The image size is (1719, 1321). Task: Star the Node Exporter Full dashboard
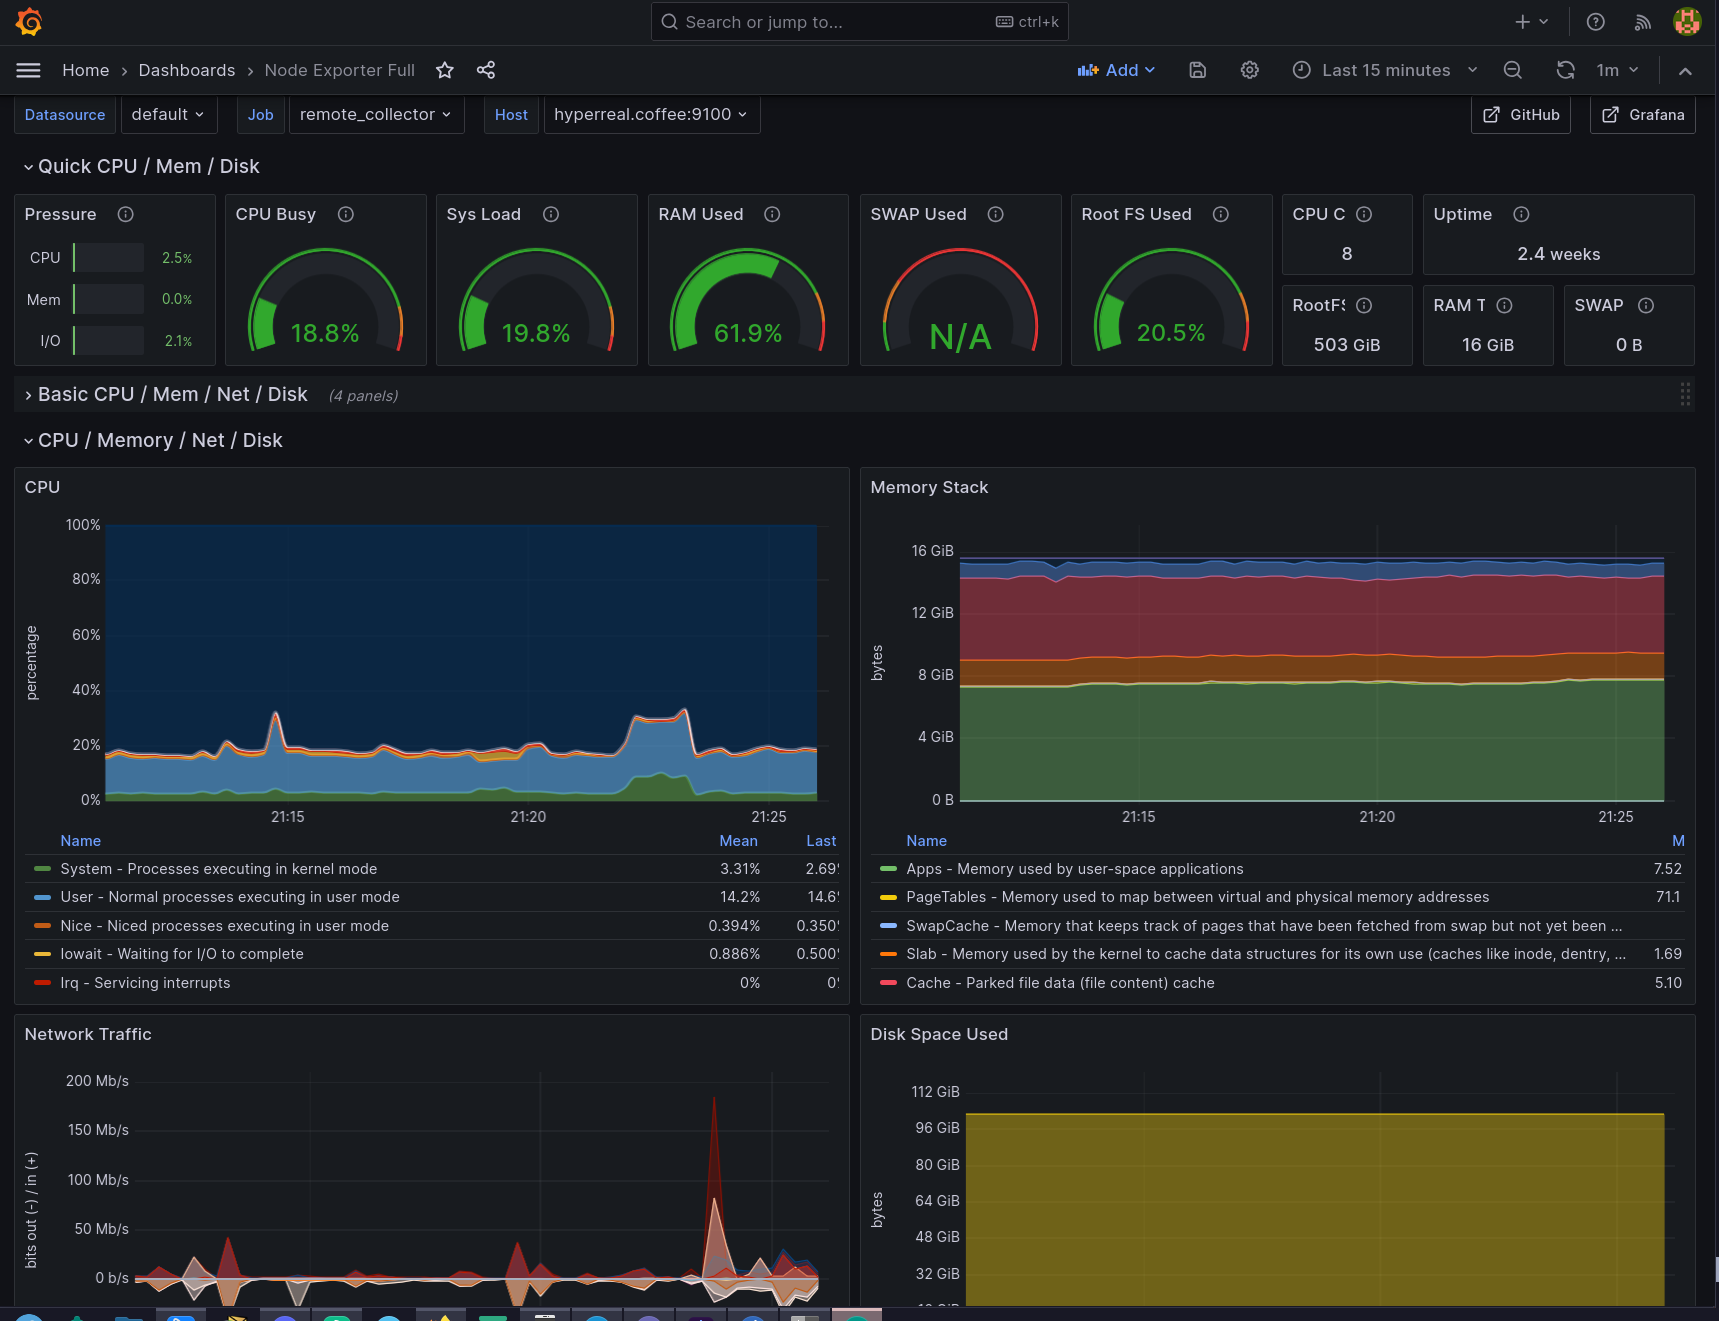coord(445,70)
